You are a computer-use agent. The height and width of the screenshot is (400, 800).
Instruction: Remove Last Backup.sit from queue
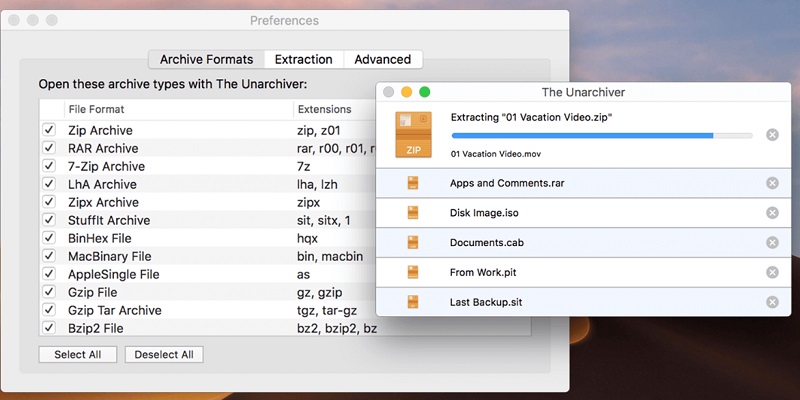[x=772, y=302]
